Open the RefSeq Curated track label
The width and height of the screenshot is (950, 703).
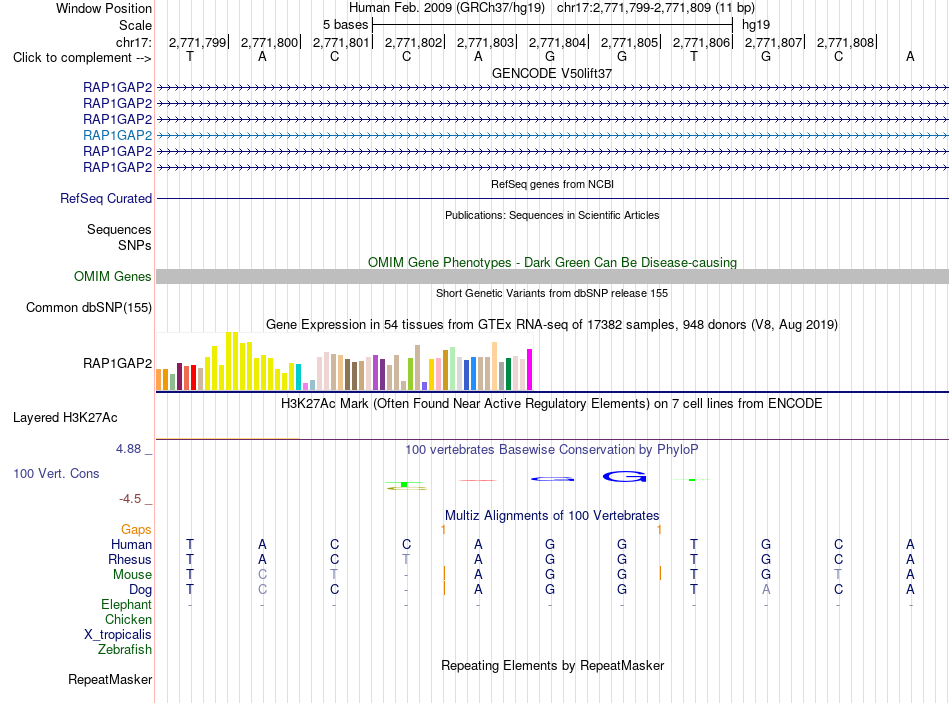tap(106, 198)
